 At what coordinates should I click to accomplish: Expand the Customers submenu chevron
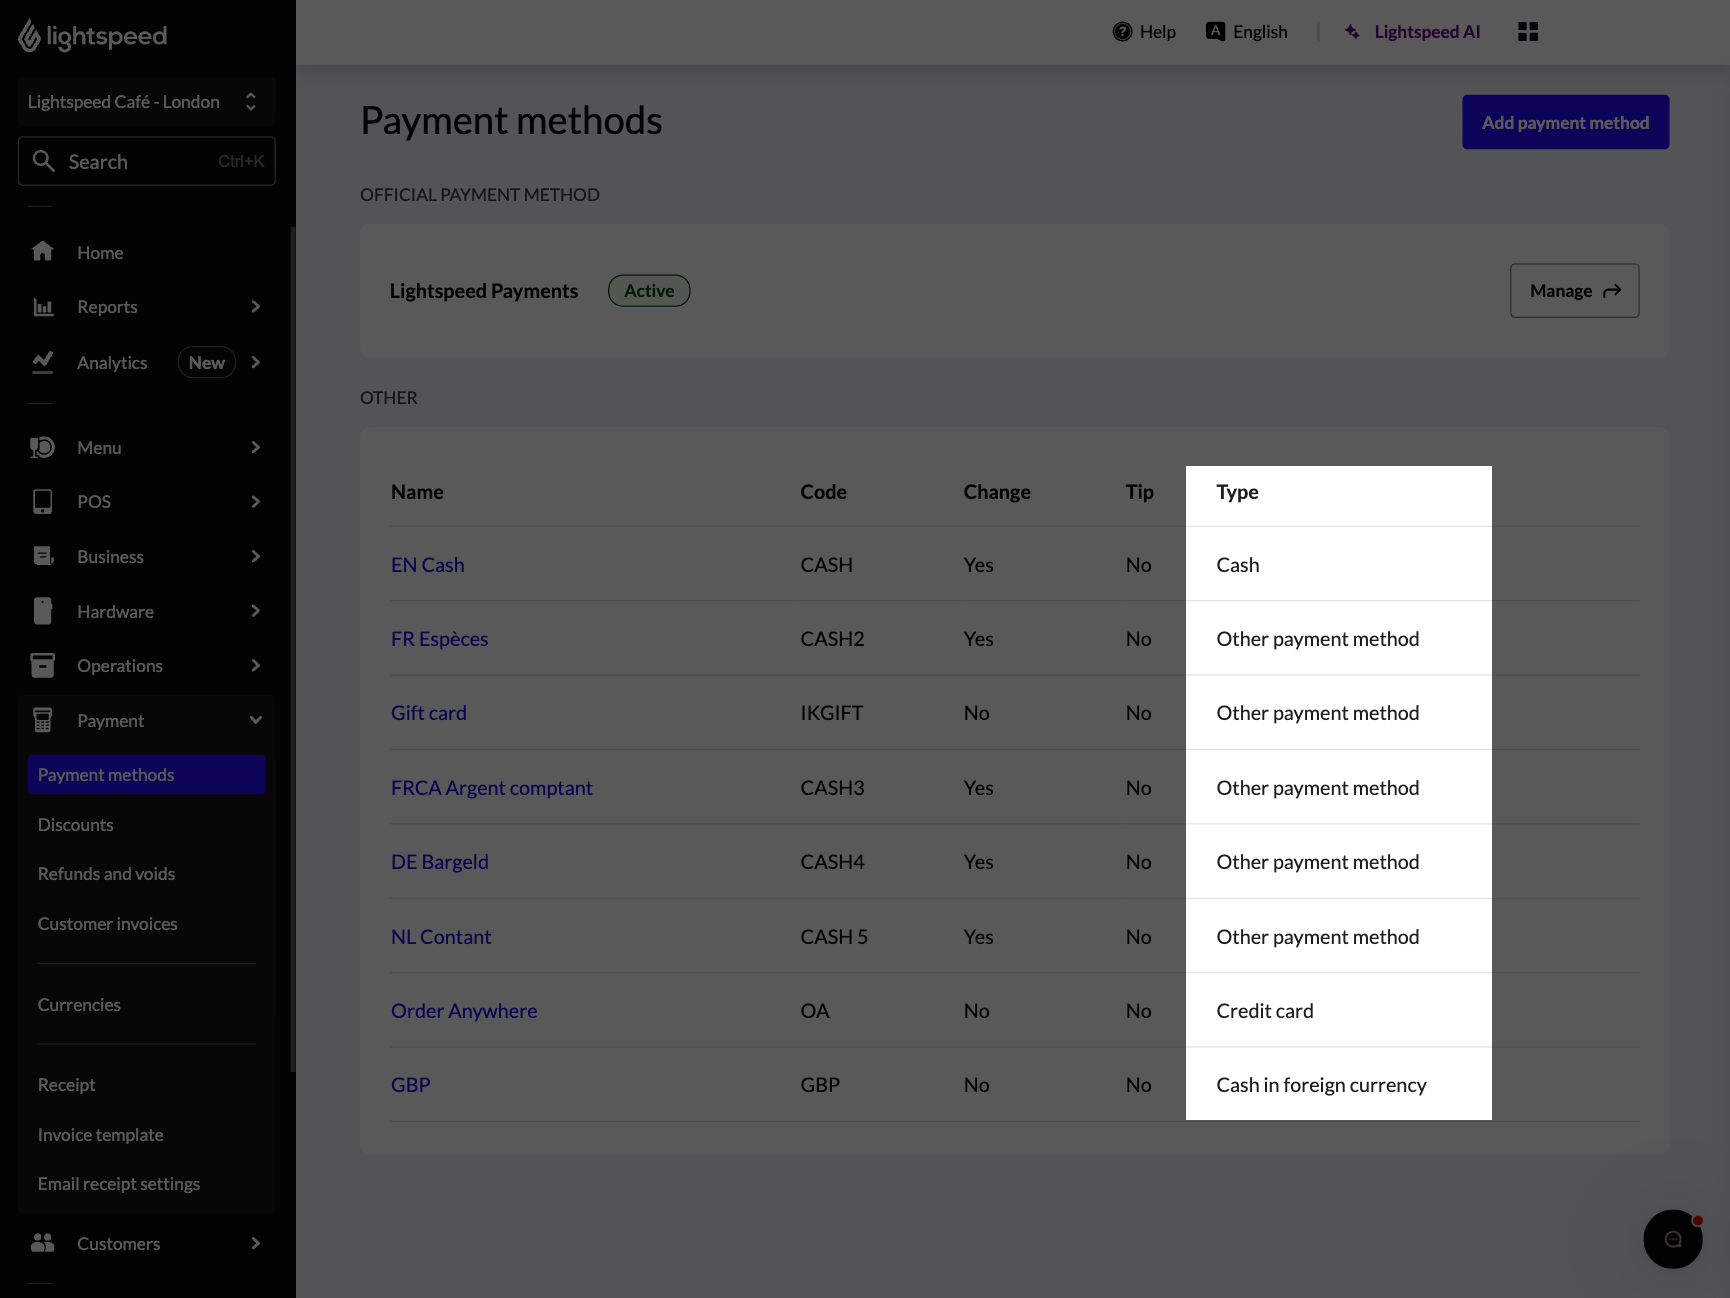tap(255, 1243)
